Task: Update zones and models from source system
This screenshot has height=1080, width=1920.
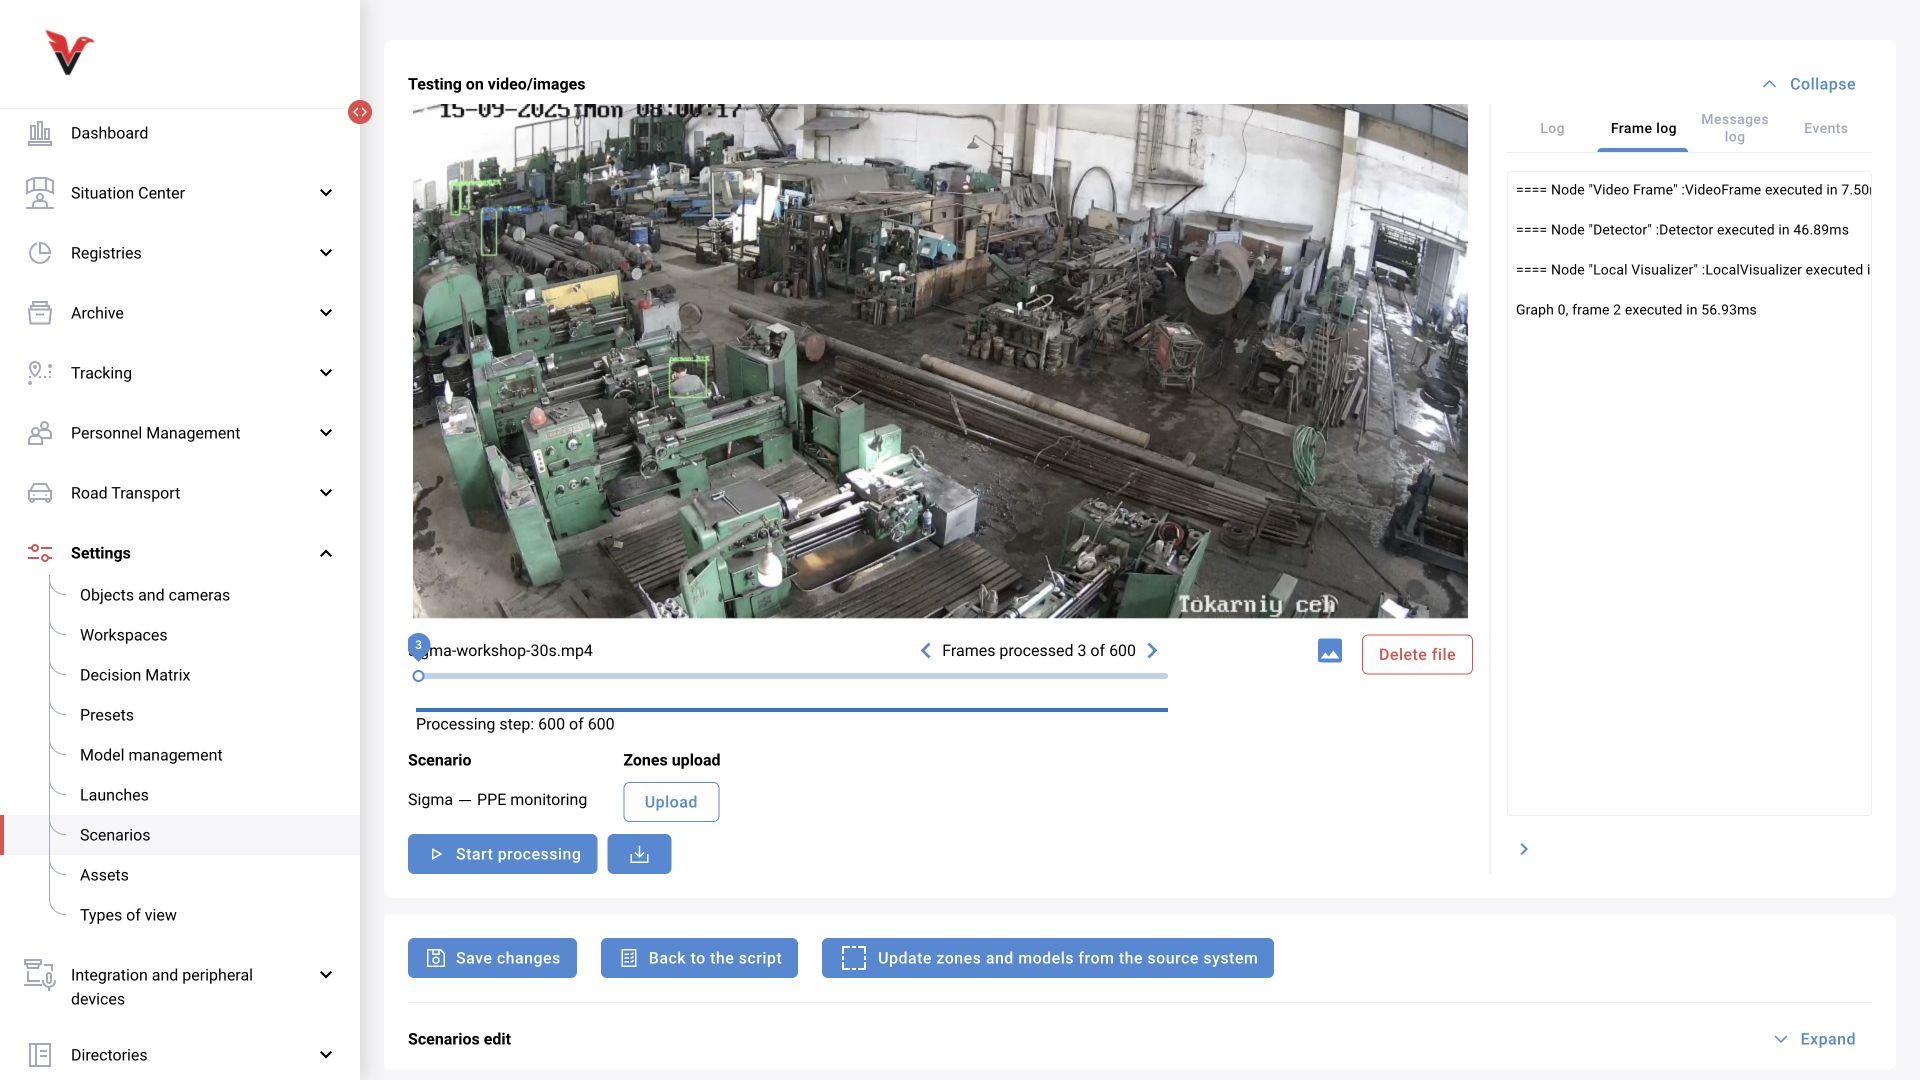Action: [x=1047, y=958]
